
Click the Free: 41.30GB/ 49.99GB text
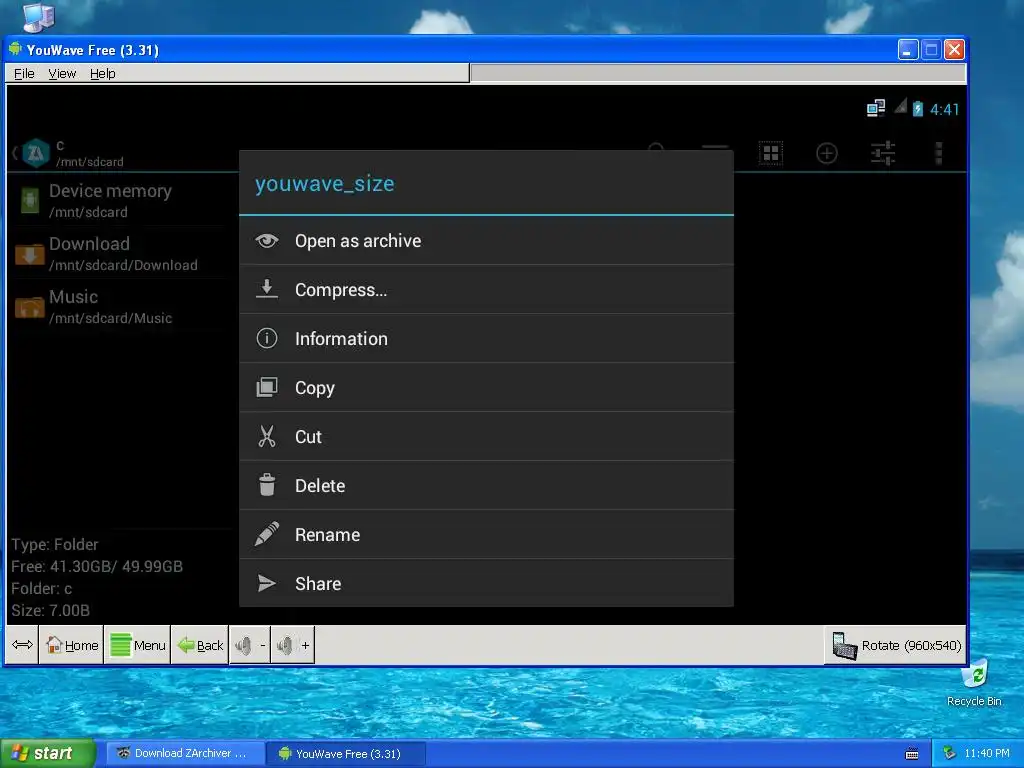[97, 566]
